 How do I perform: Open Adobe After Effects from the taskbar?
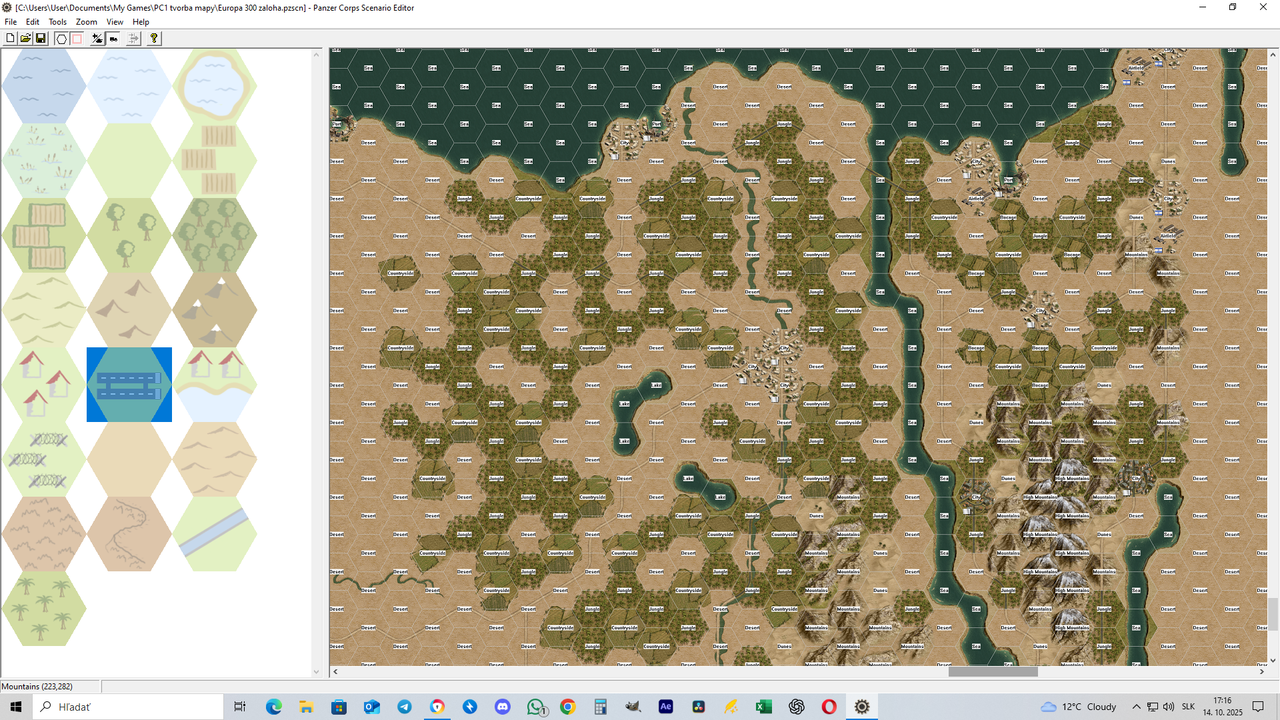coord(666,706)
